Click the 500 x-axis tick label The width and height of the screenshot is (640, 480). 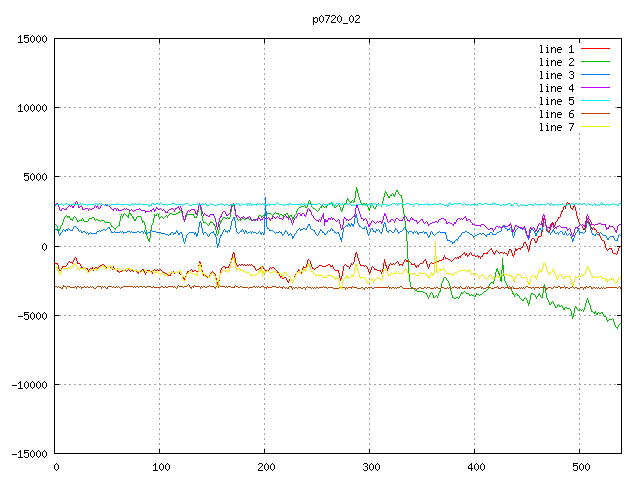[580, 466]
